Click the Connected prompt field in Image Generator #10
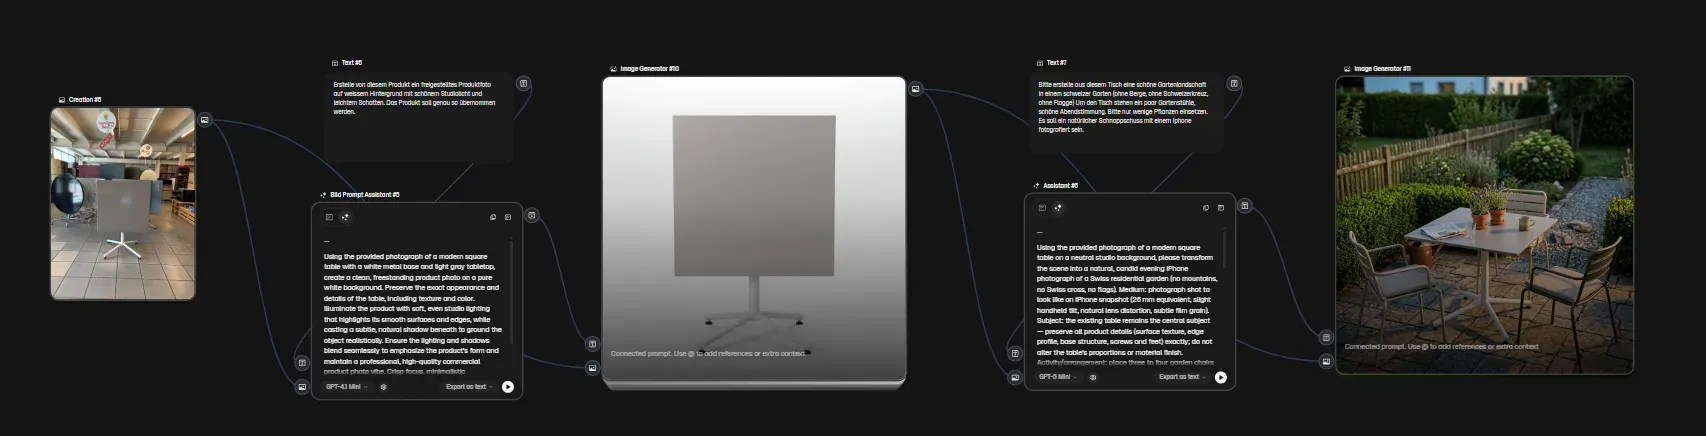Screen dimensions: 1706x436 coord(708,353)
